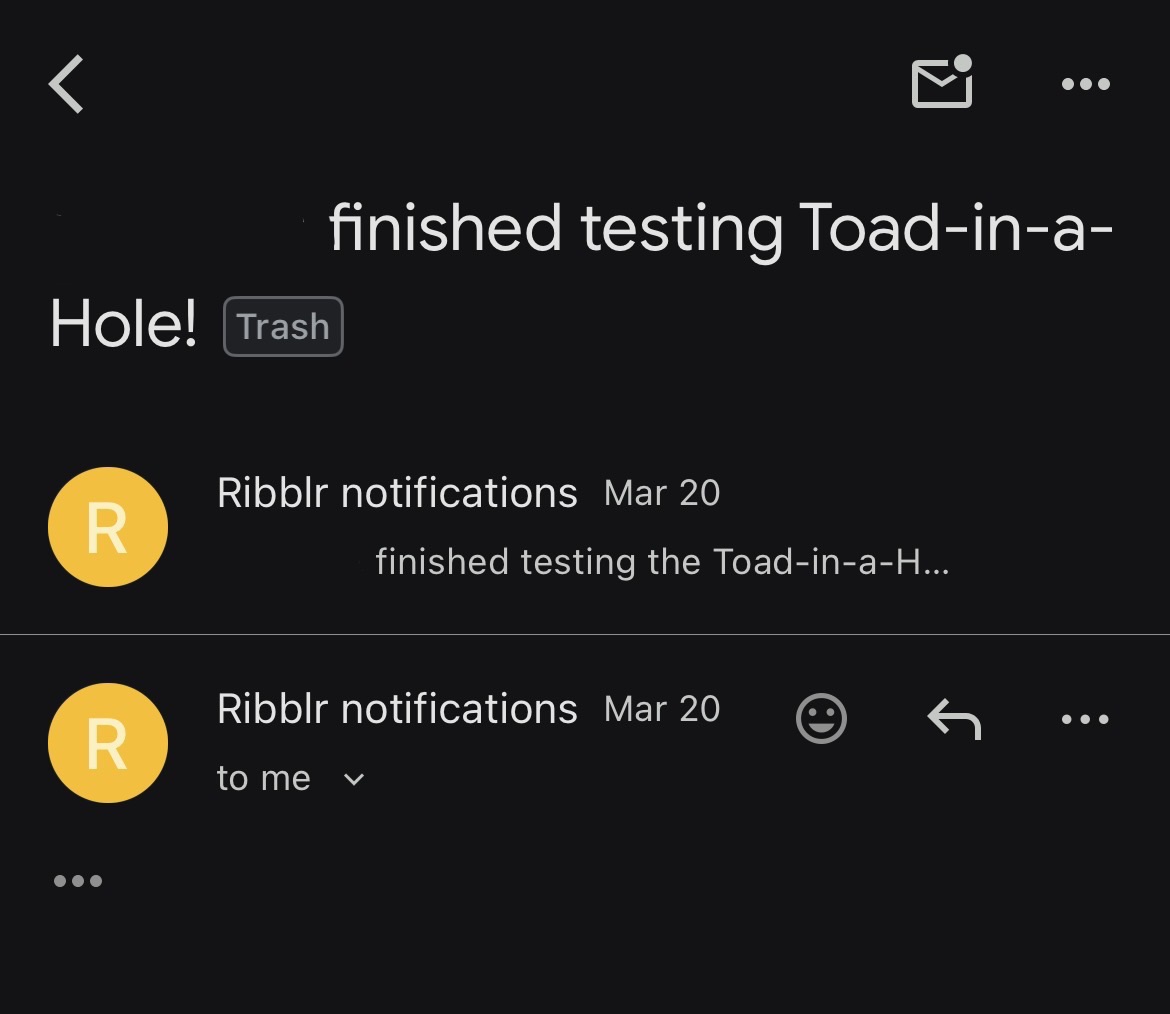
Task: Expand the collapsed 'finished testing the Toad-in-a-H…' snippet
Action: (x=661, y=562)
